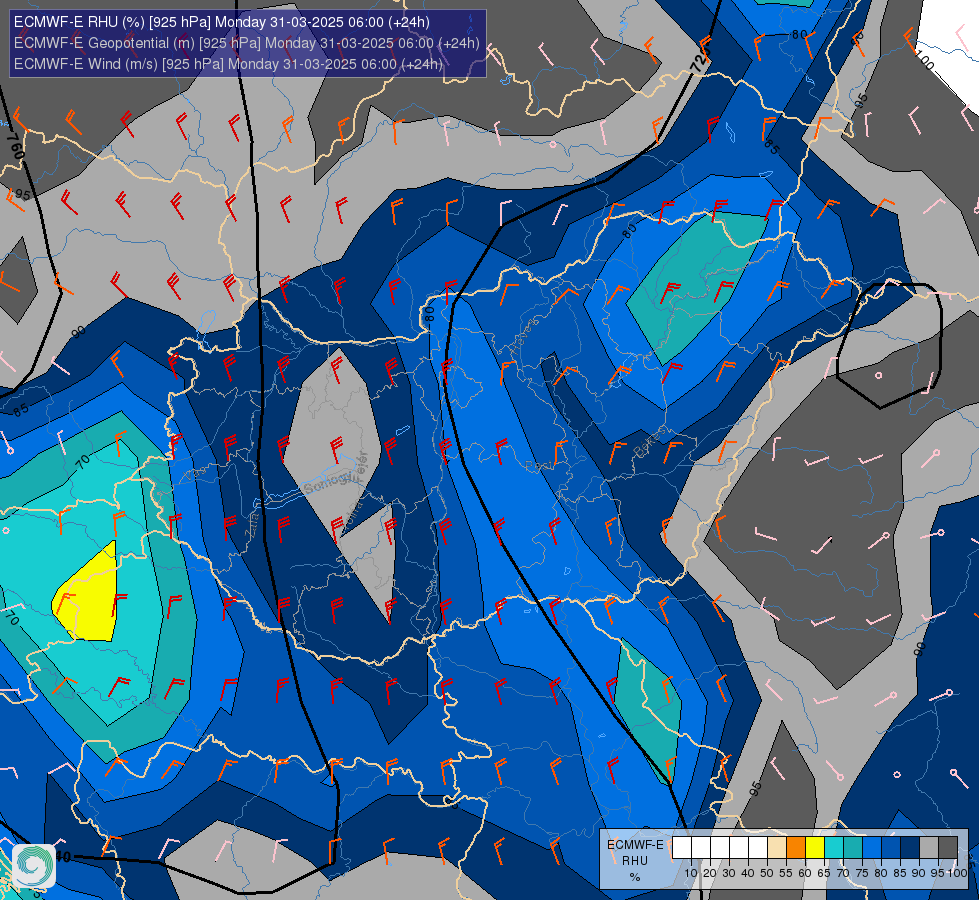The height and width of the screenshot is (900, 979).
Task: Click the swirl logo icon in bottom-left corner
Action: tap(34, 865)
